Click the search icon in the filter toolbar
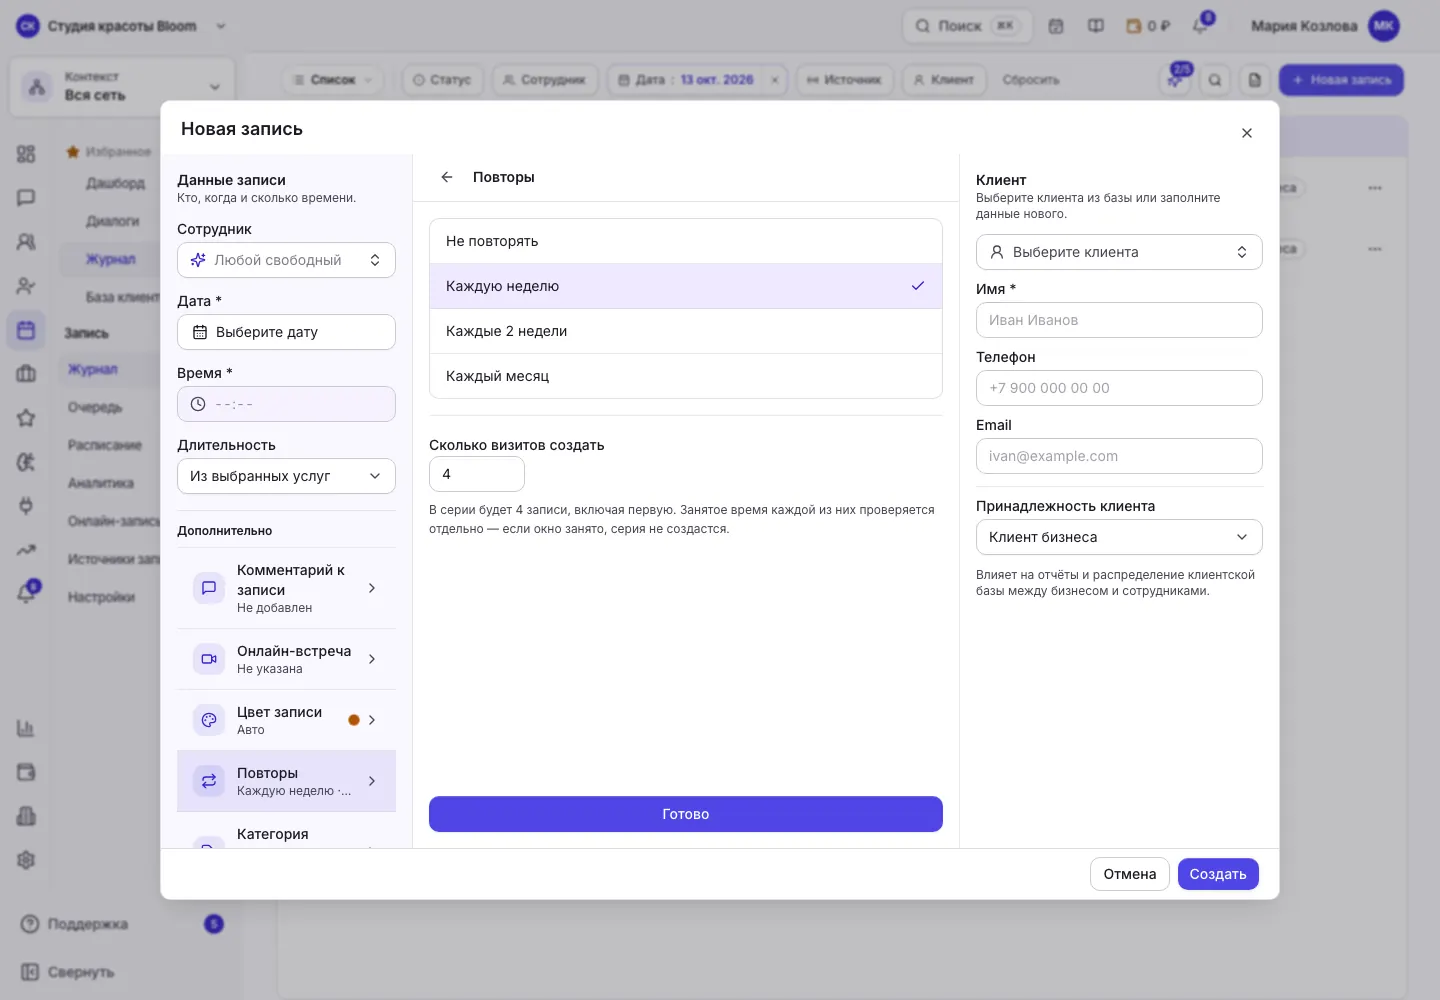 1215,80
